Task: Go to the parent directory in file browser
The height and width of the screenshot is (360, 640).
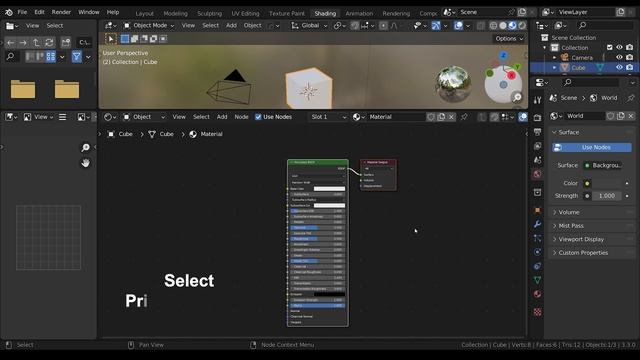Action: tap(36, 42)
